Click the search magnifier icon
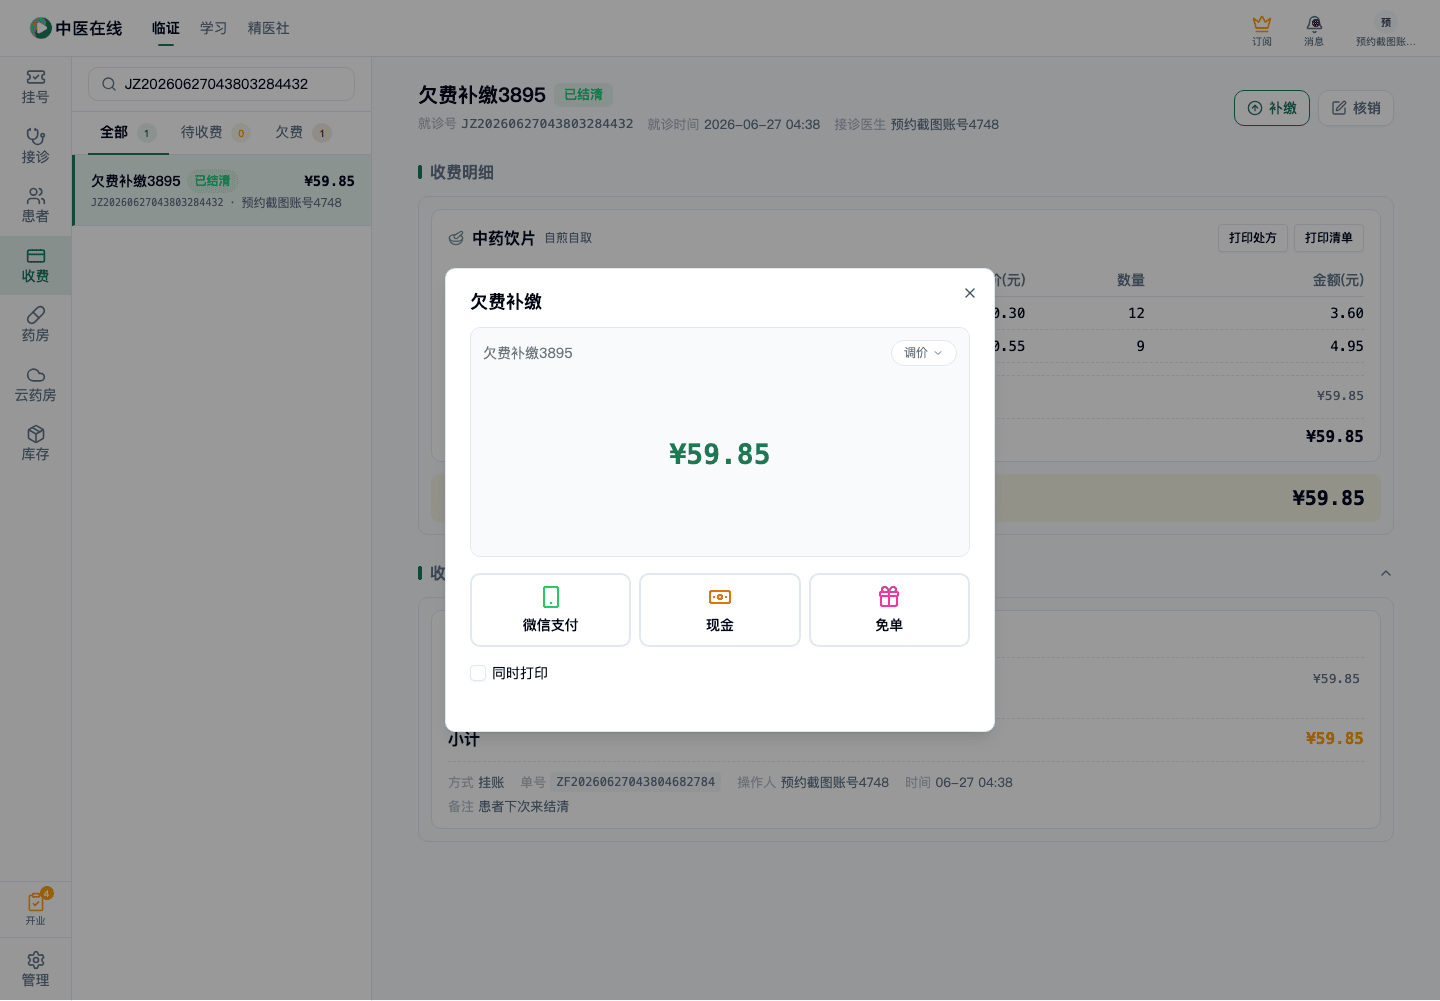This screenshot has height=1001, width=1440. point(109,84)
